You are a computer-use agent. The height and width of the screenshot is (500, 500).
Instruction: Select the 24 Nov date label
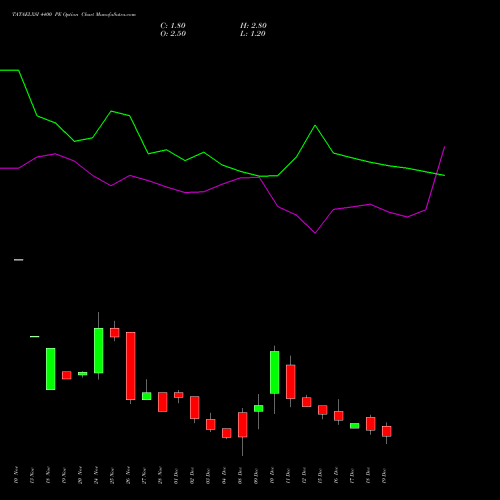coord(96,475)
